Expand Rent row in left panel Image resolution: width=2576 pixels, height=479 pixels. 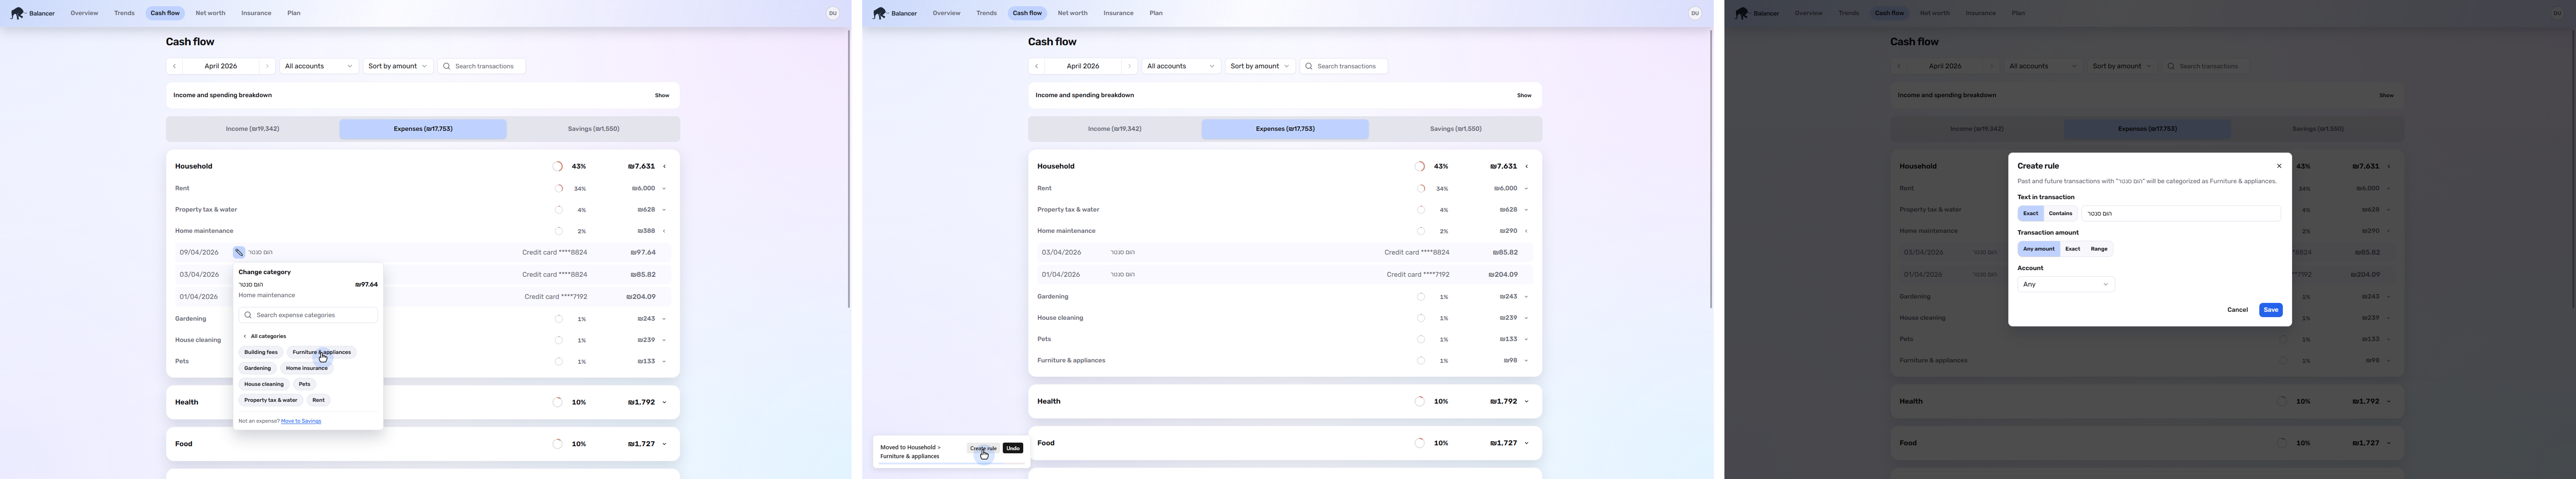pos(664,188)
